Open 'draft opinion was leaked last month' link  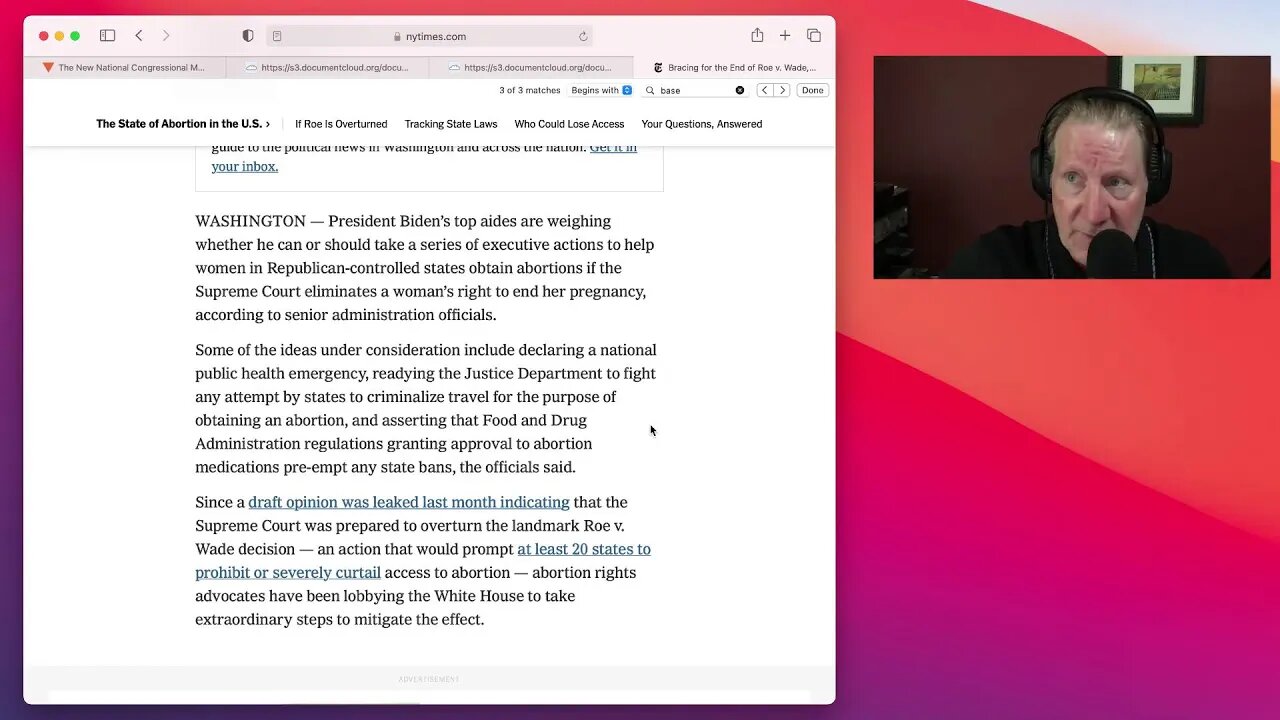tap(409, 502)
